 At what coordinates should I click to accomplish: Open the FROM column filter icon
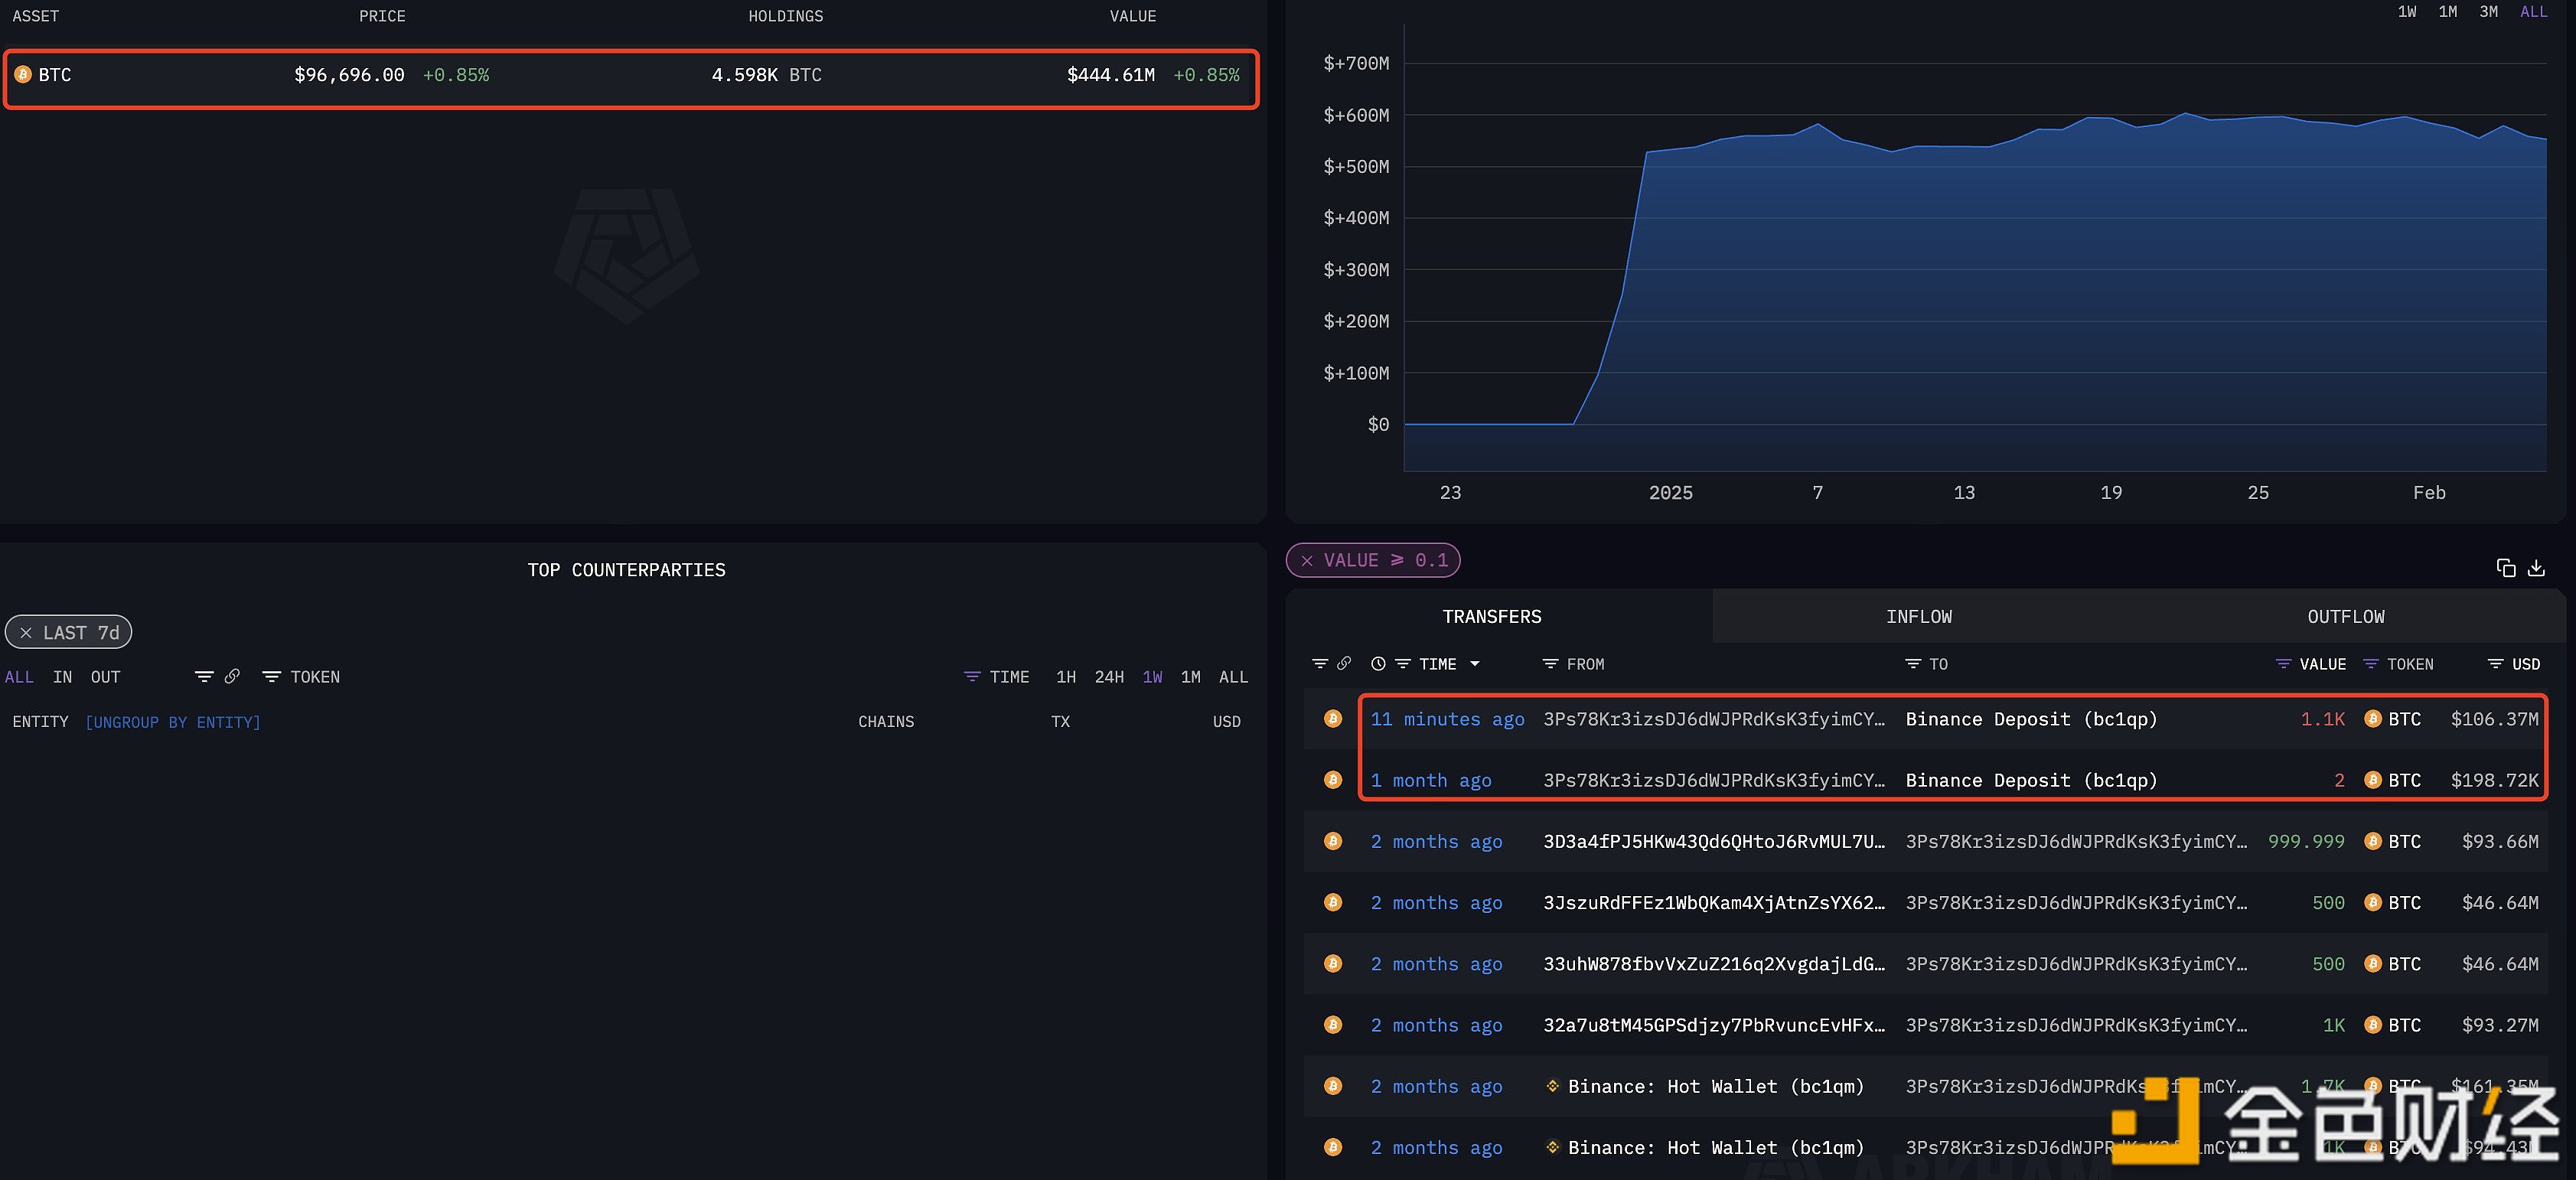(1550, 664)
